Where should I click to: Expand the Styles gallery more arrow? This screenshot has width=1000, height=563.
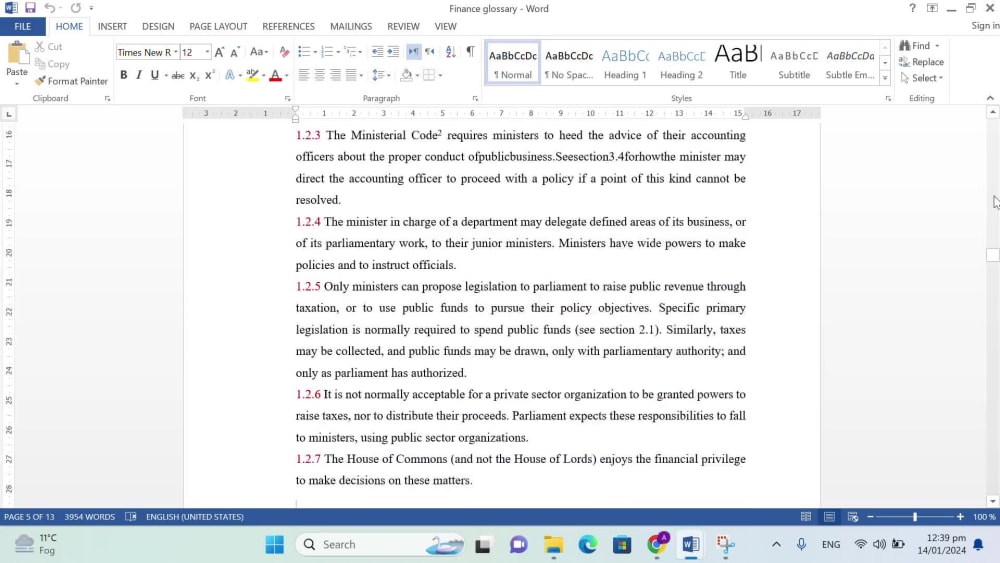pyautogui.click(x=885, y=78)
